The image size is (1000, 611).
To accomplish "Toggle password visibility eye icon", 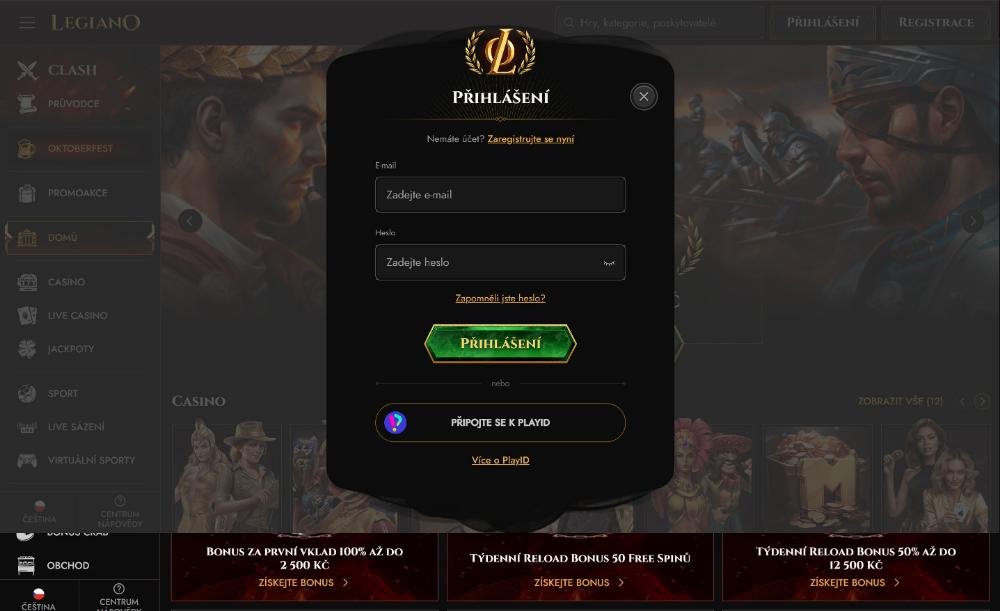I will [609, 263].
